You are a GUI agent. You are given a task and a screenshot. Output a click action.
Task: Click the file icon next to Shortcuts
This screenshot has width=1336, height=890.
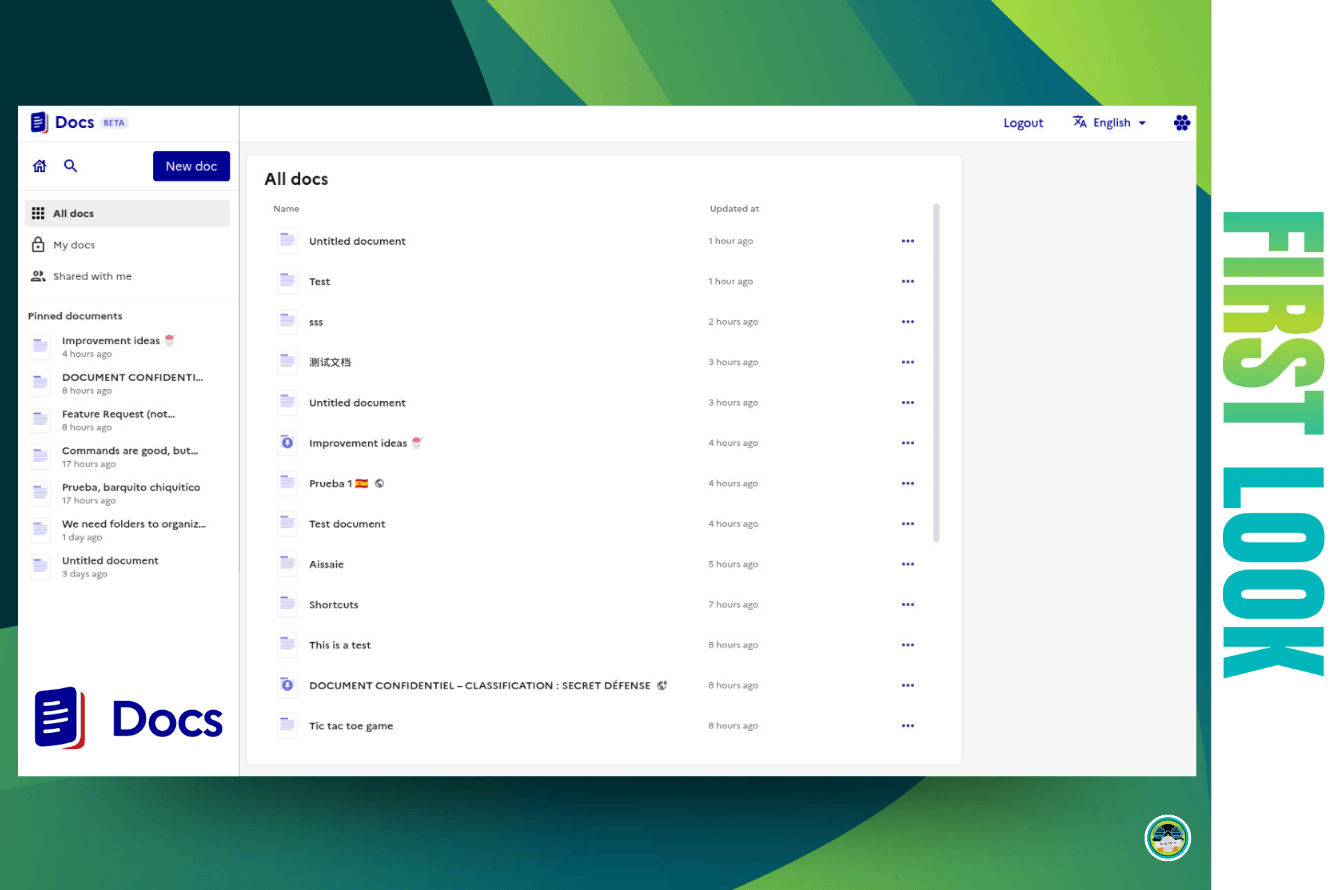[287, 605]
